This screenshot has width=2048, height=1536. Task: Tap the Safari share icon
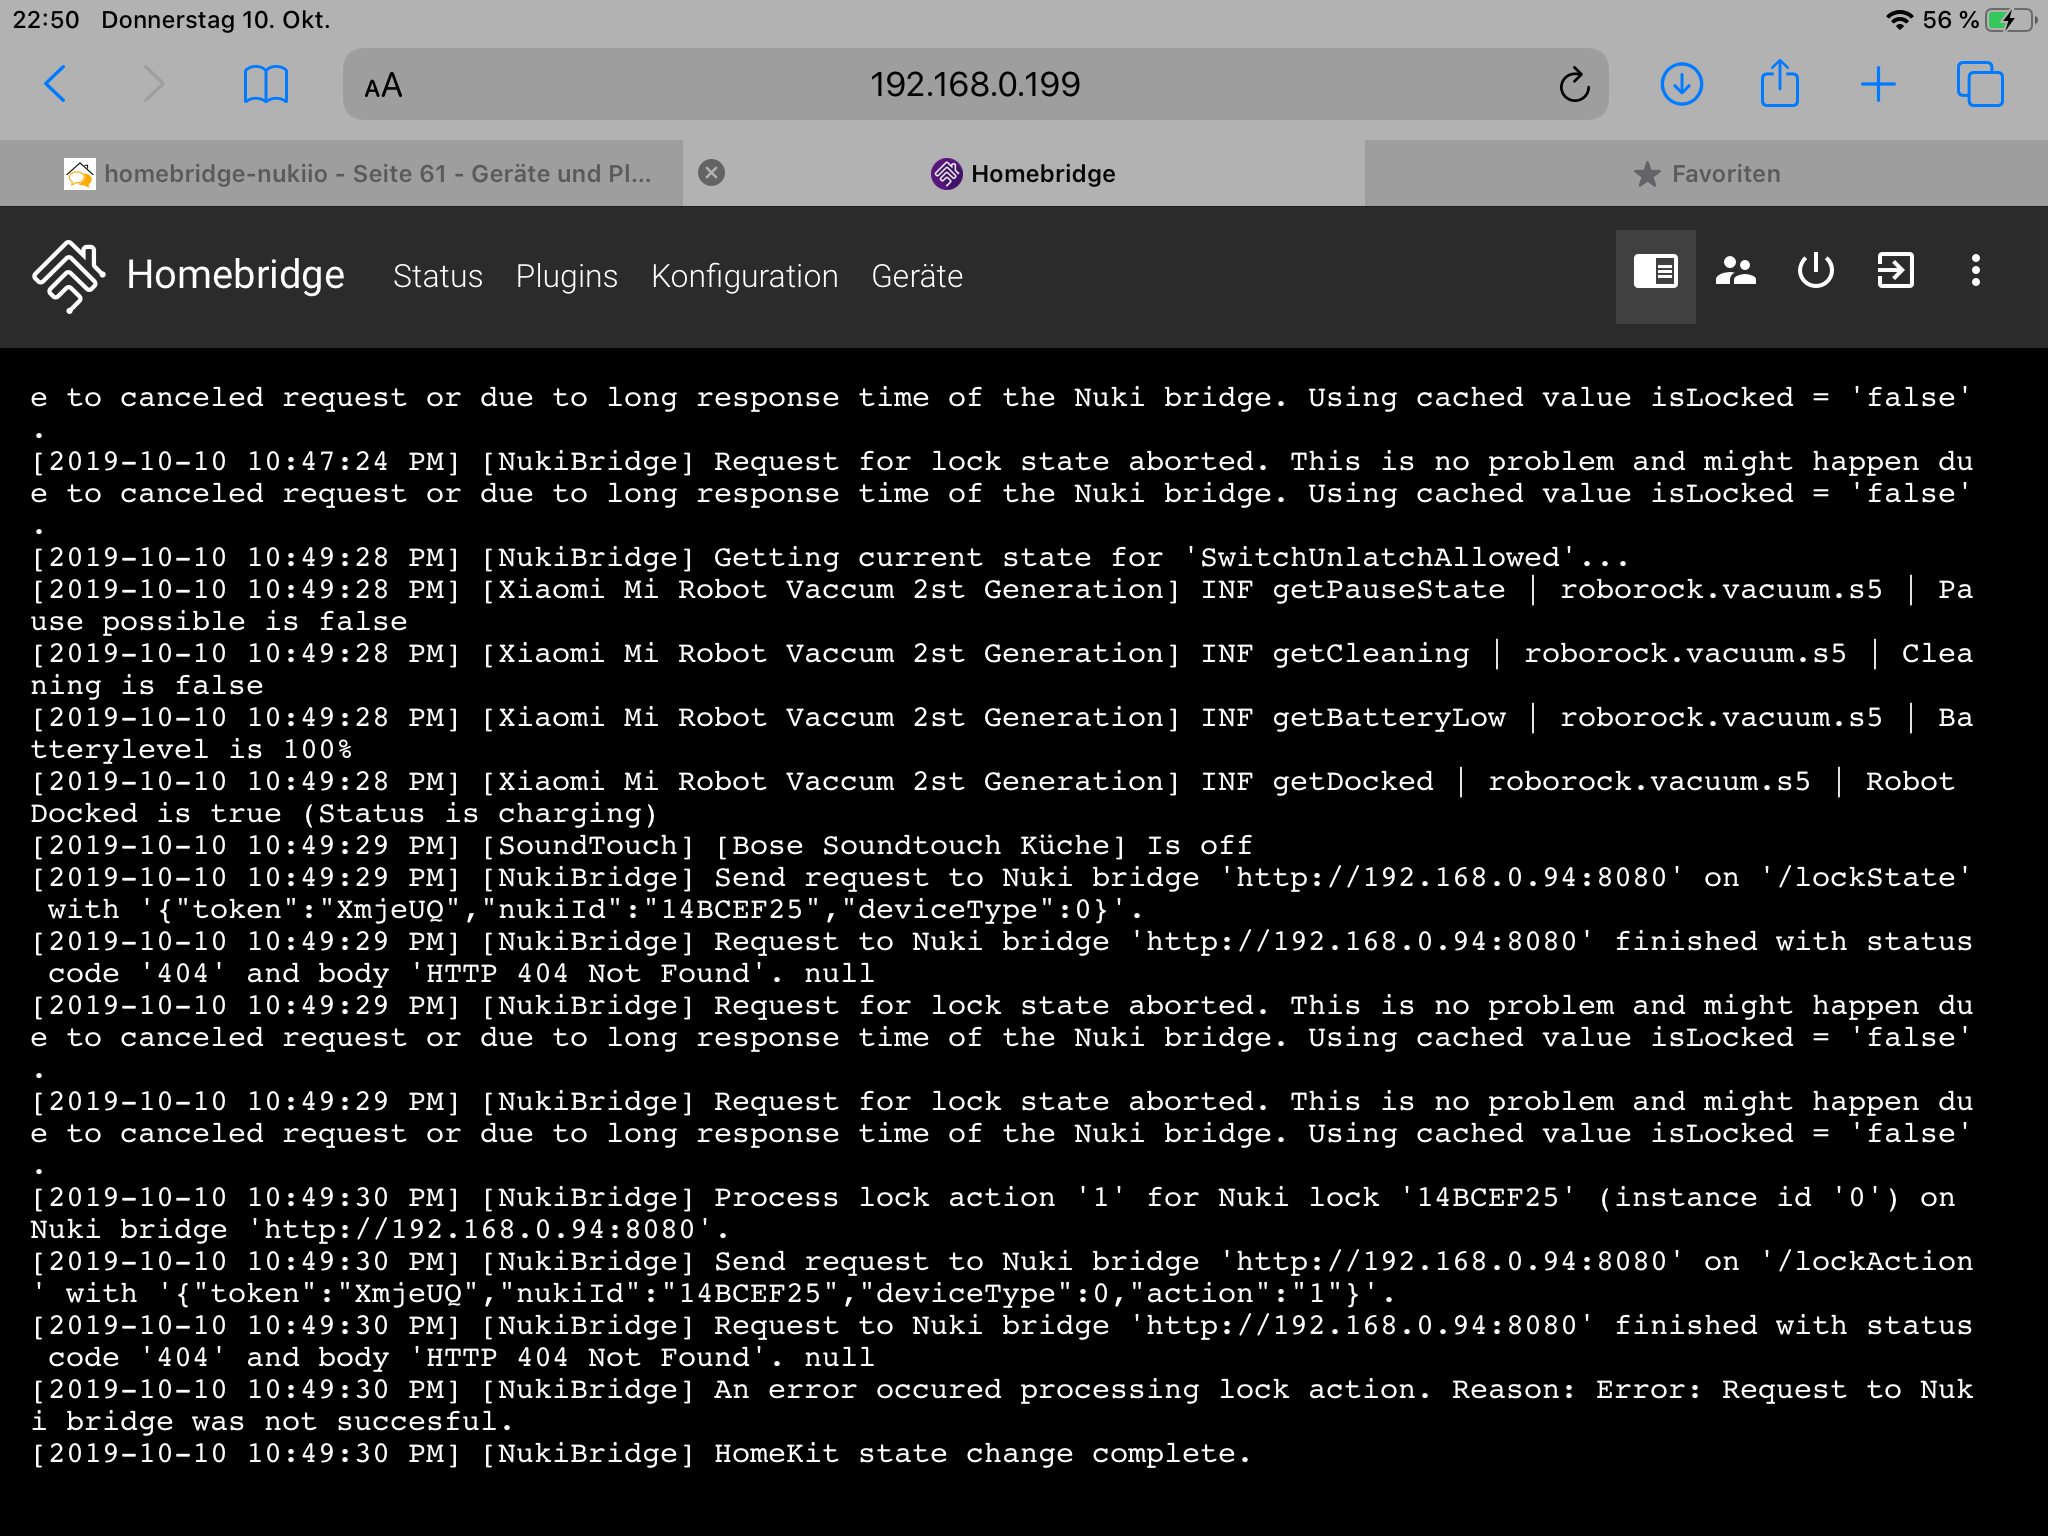pos(1779,85)
